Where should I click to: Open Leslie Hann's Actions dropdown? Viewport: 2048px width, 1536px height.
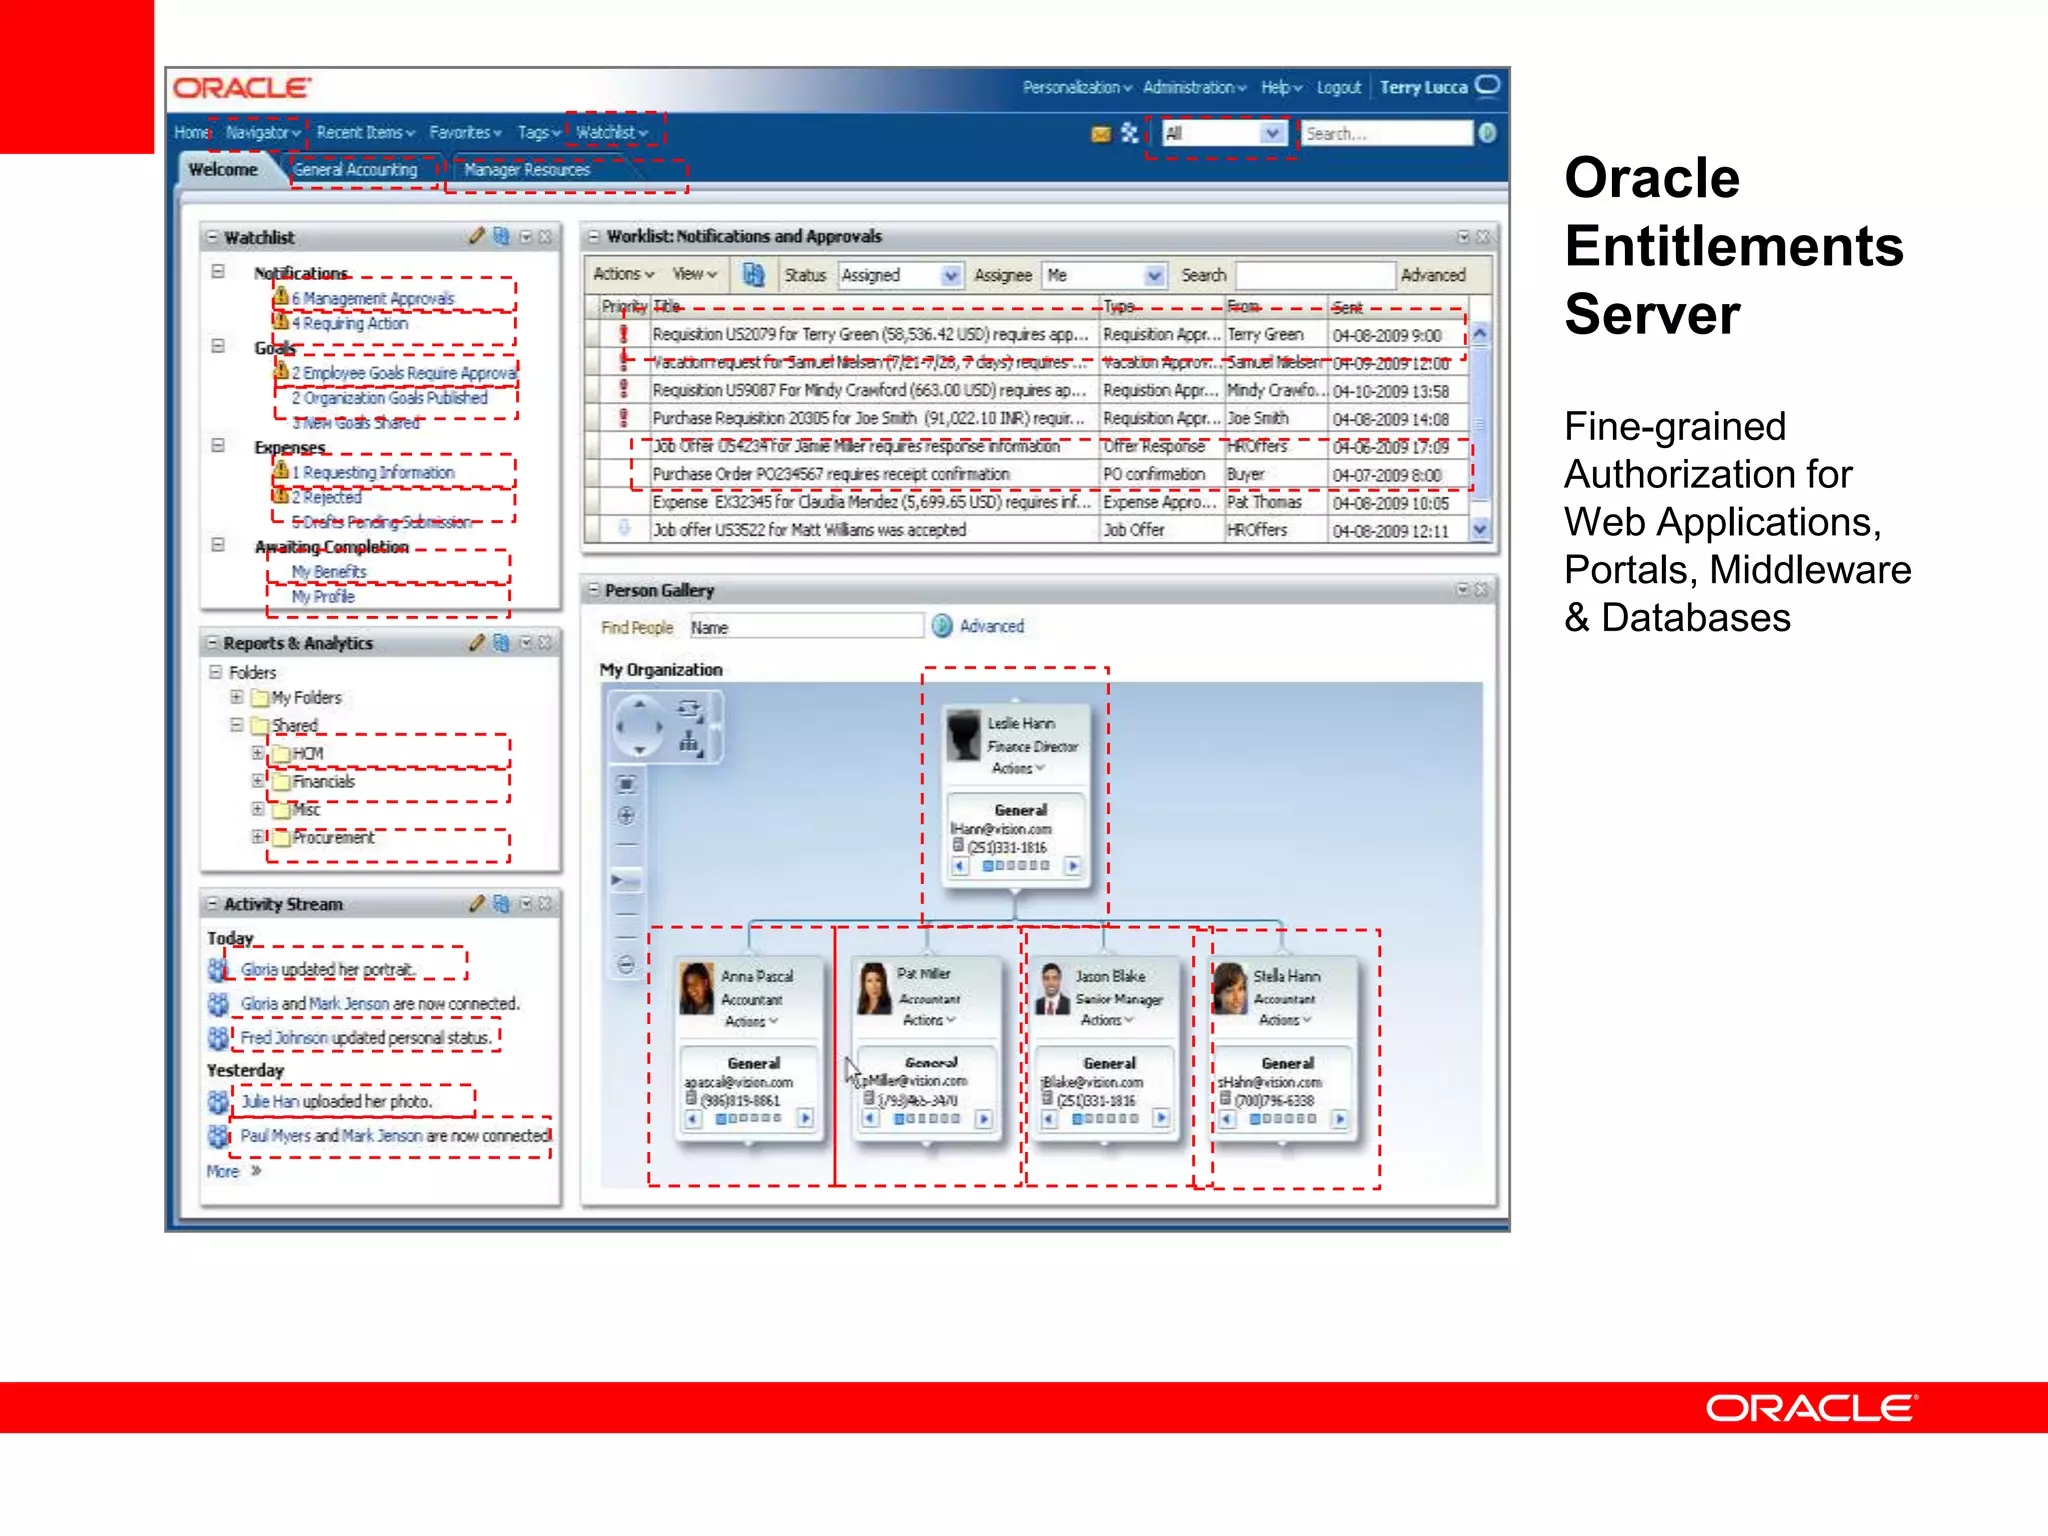(x=1018, y=768)
